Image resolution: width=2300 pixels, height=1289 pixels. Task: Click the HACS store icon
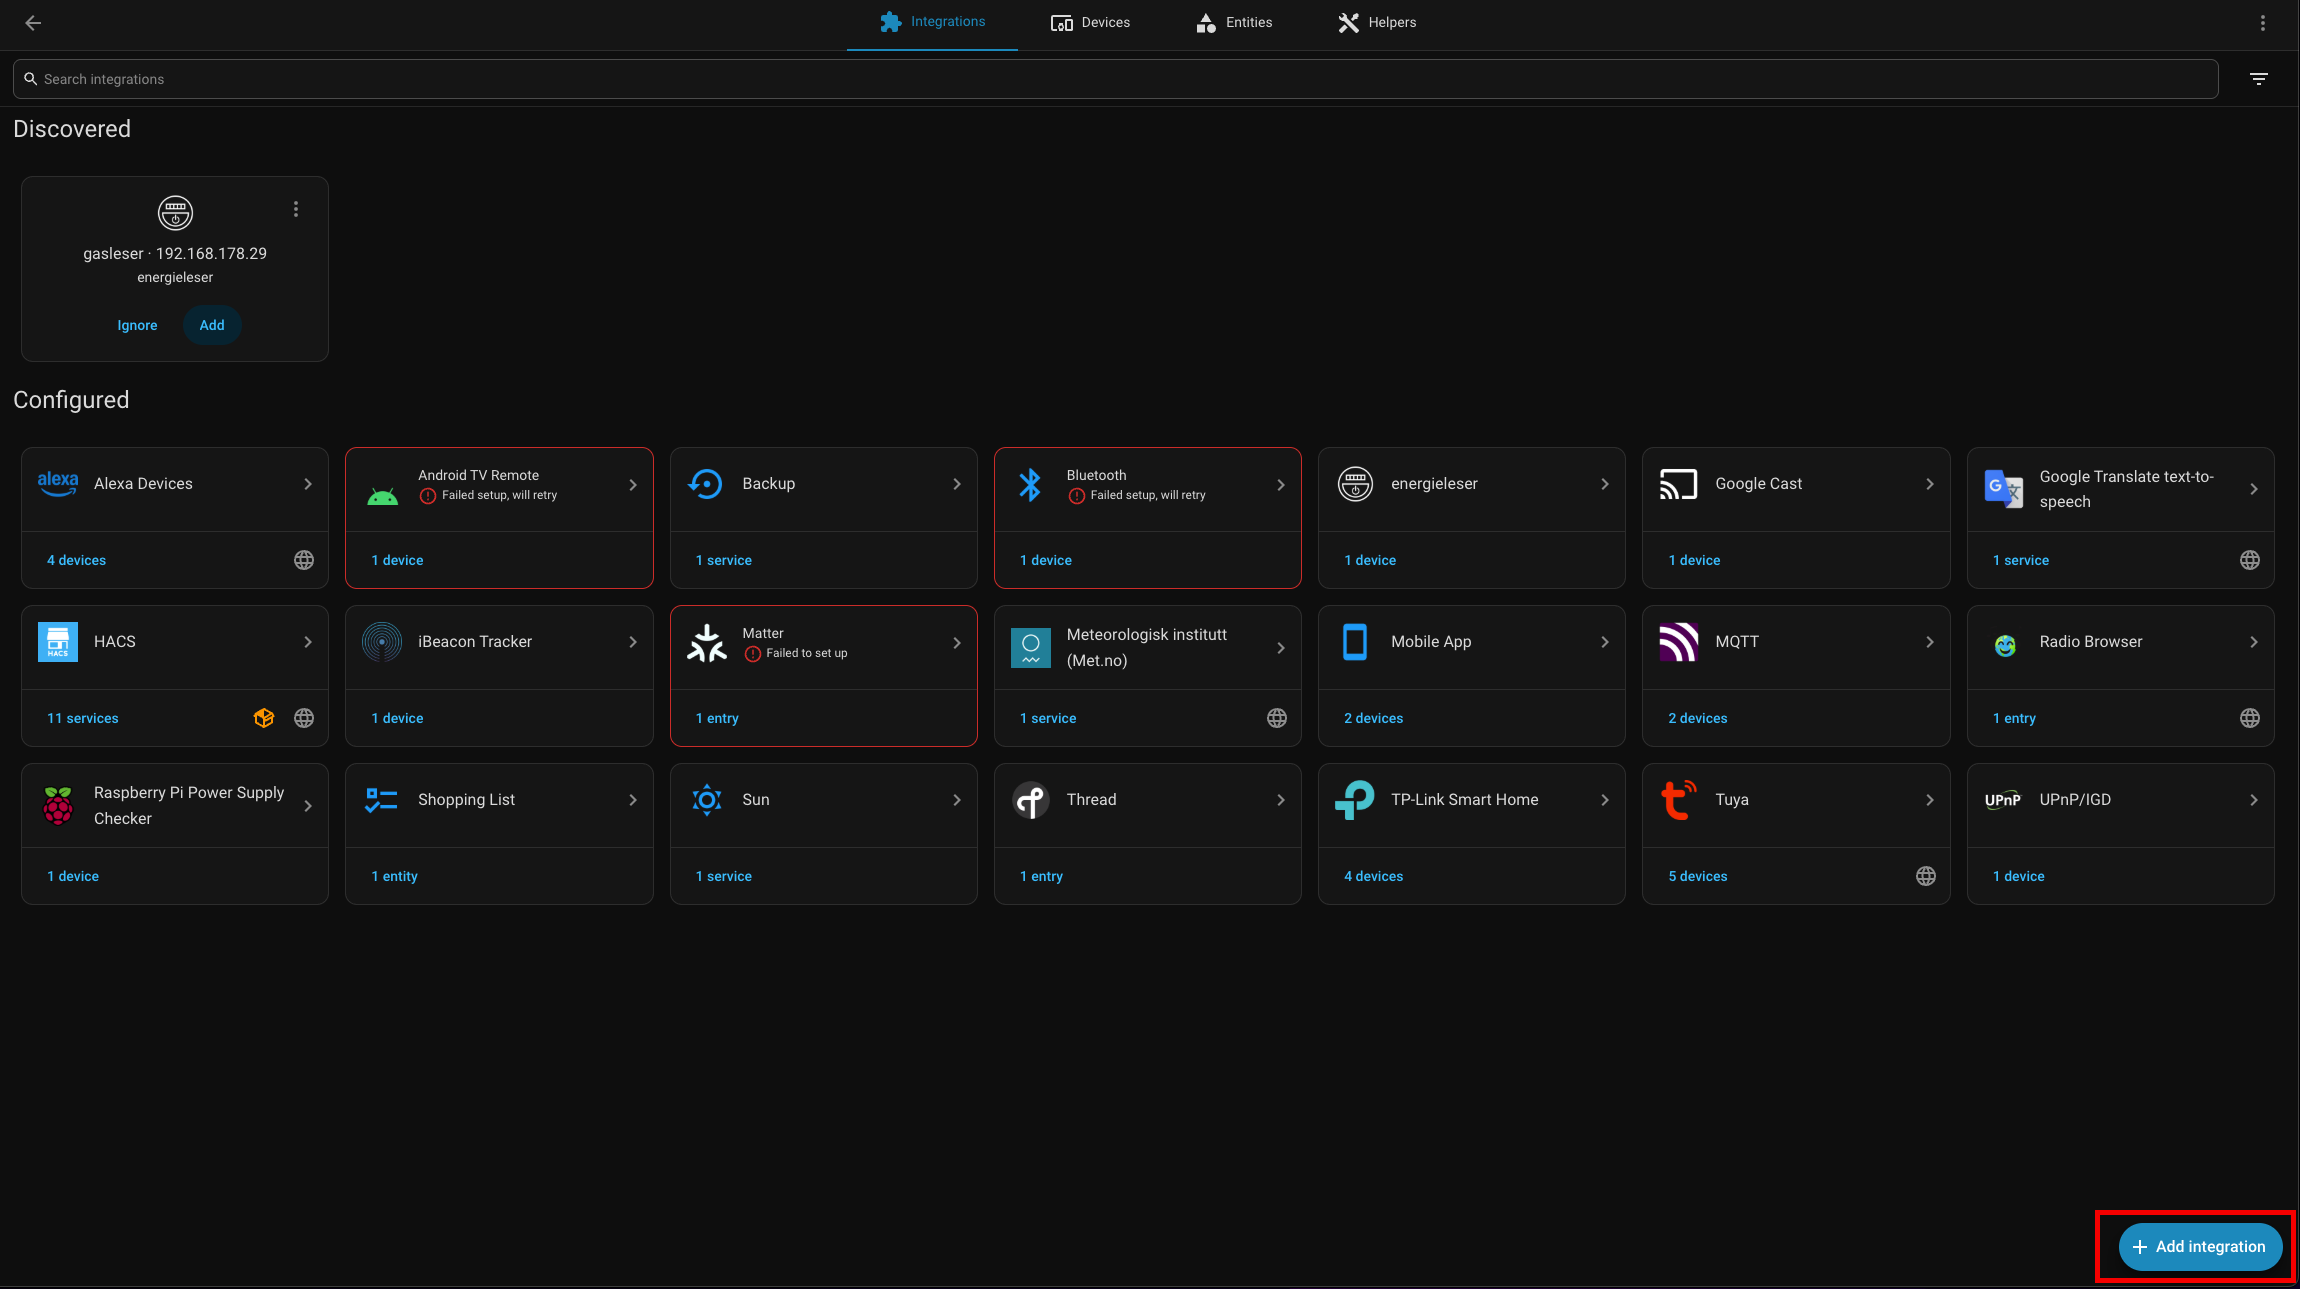[58, 642]
